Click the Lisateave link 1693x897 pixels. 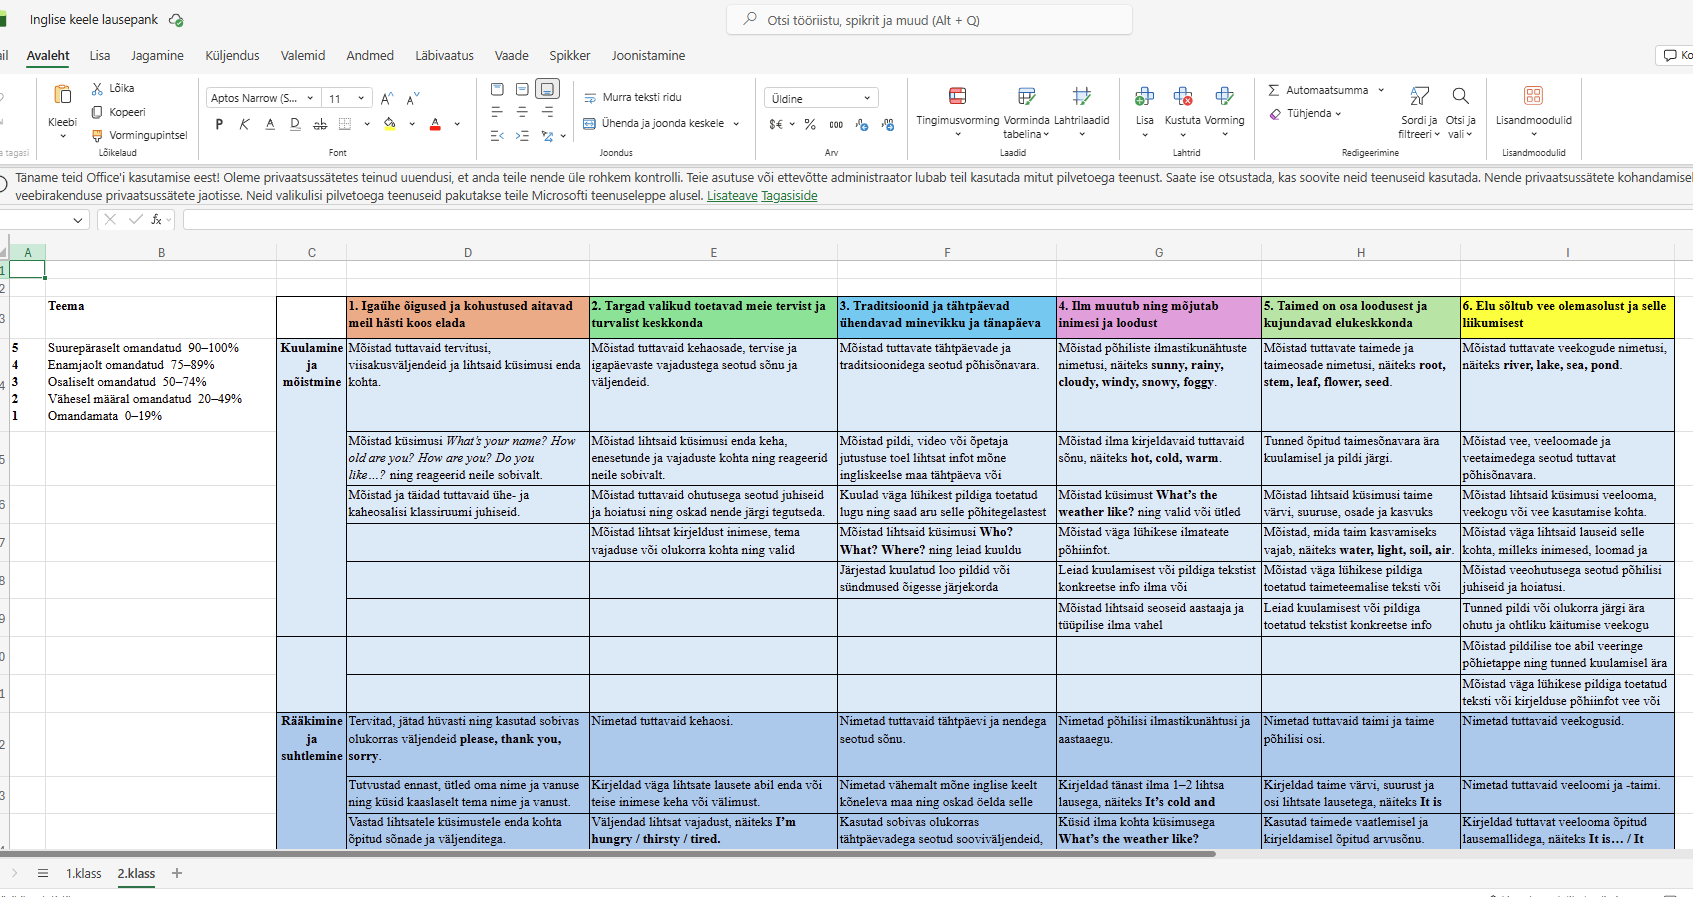click(732, 196)
